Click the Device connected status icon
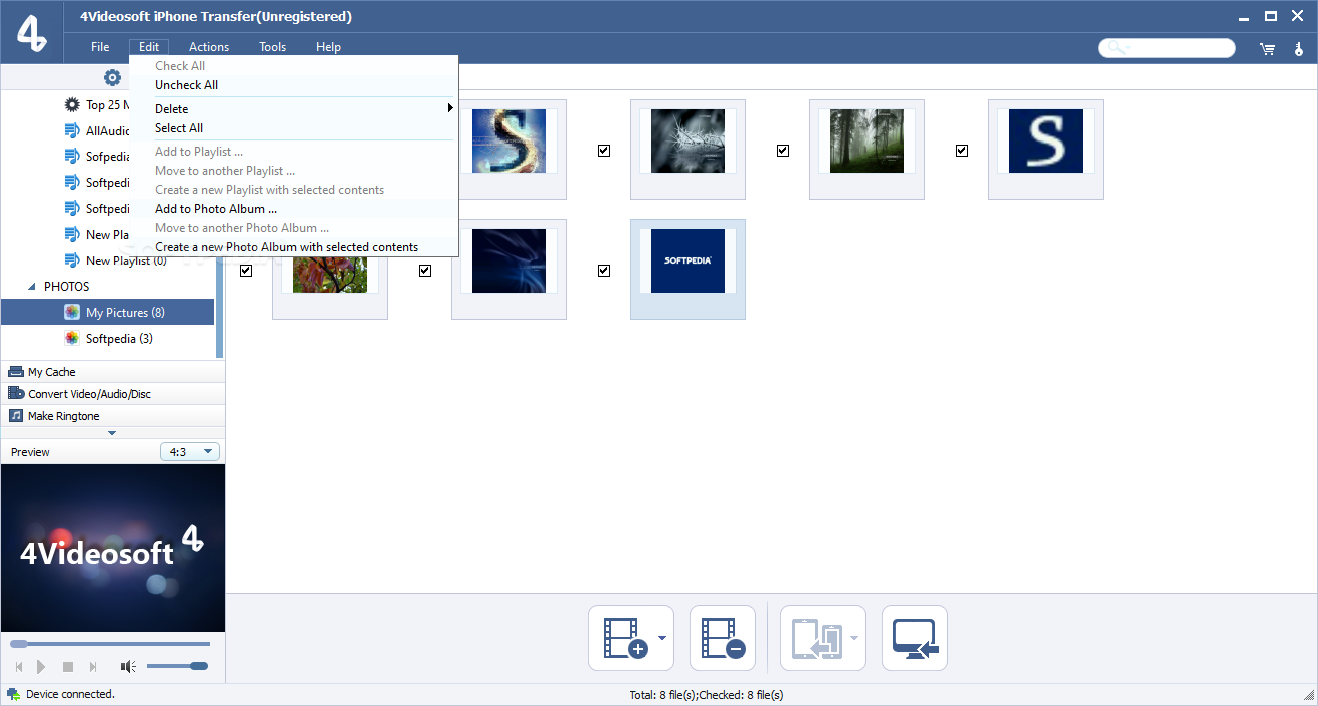The height and width of the screenshot is (706, 1318). (x=13, y=694)
